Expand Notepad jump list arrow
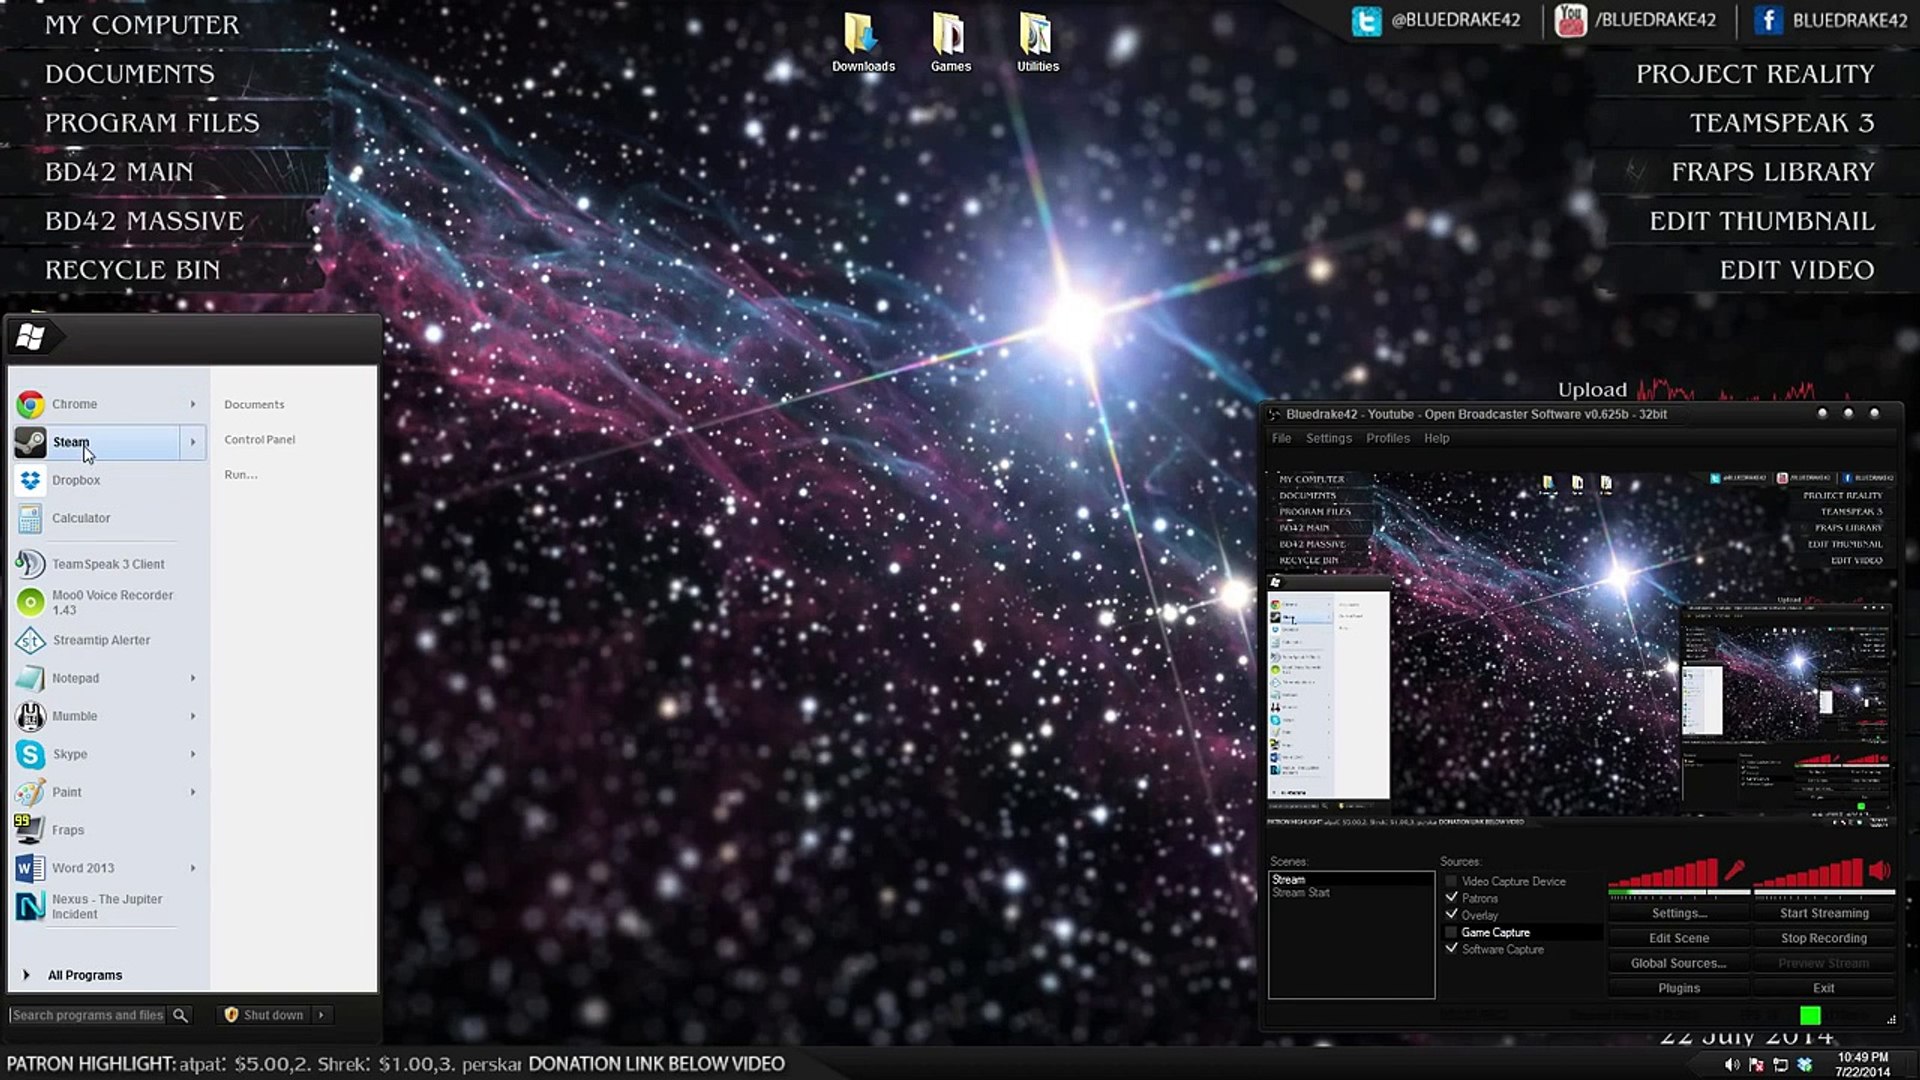 pyautogui.click(x=193, y=678)
